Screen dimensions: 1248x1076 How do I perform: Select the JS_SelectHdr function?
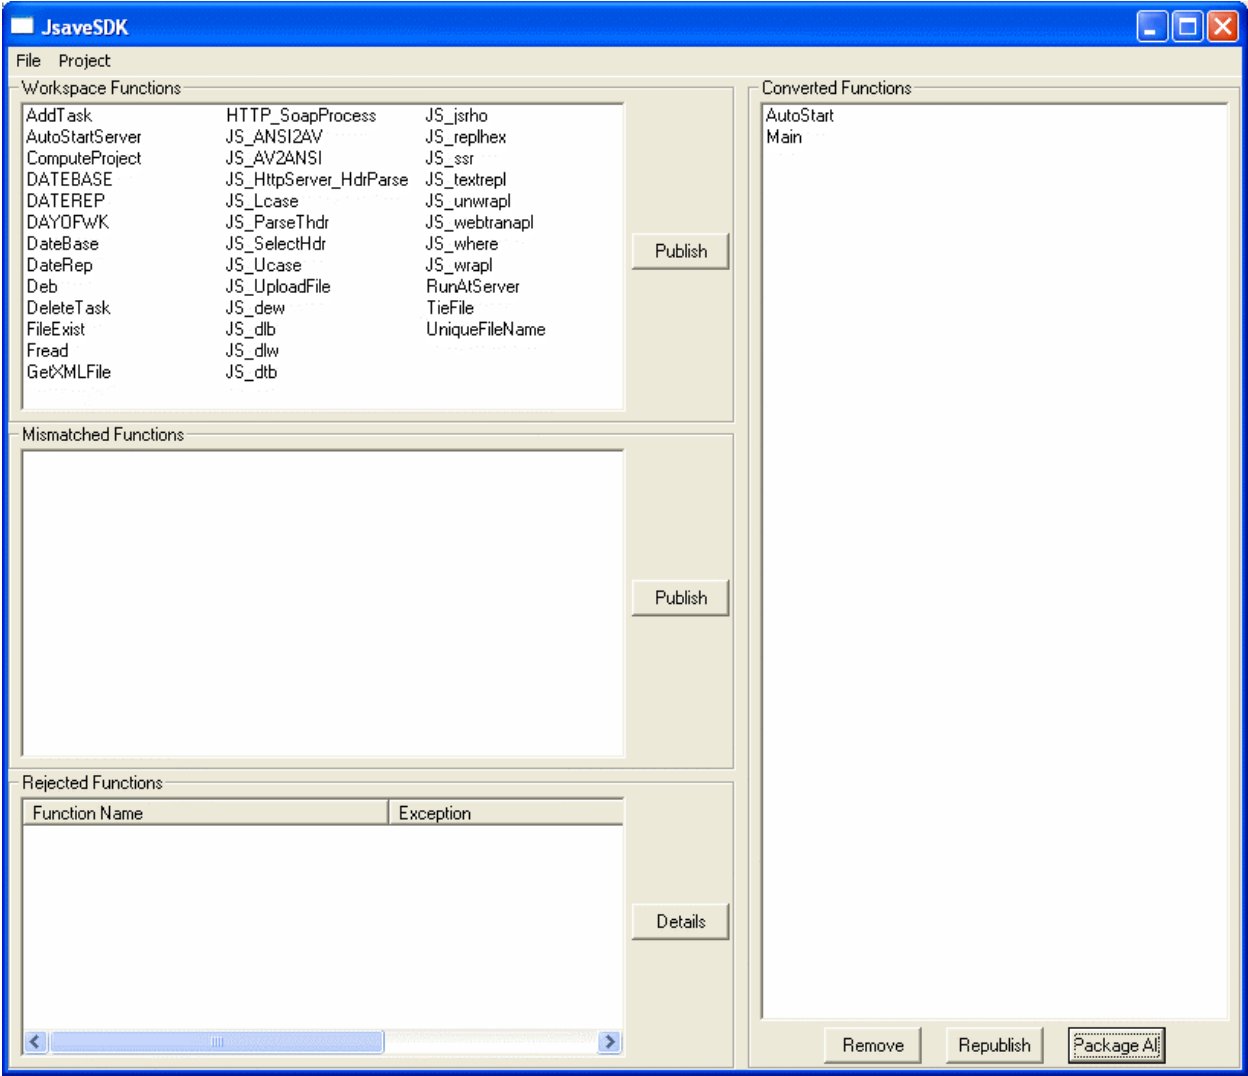(276, 244)
